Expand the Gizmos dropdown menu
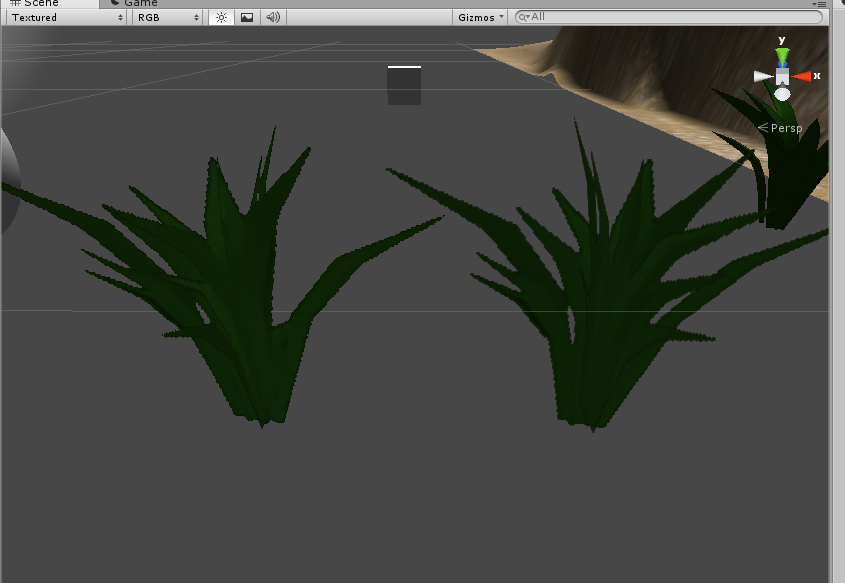 (481, 17)
